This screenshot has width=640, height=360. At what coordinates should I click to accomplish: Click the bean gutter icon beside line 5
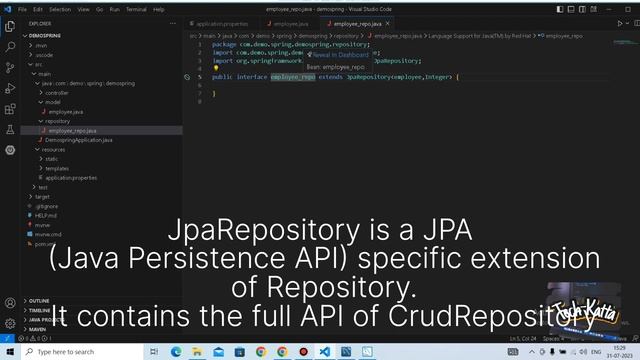187,77
